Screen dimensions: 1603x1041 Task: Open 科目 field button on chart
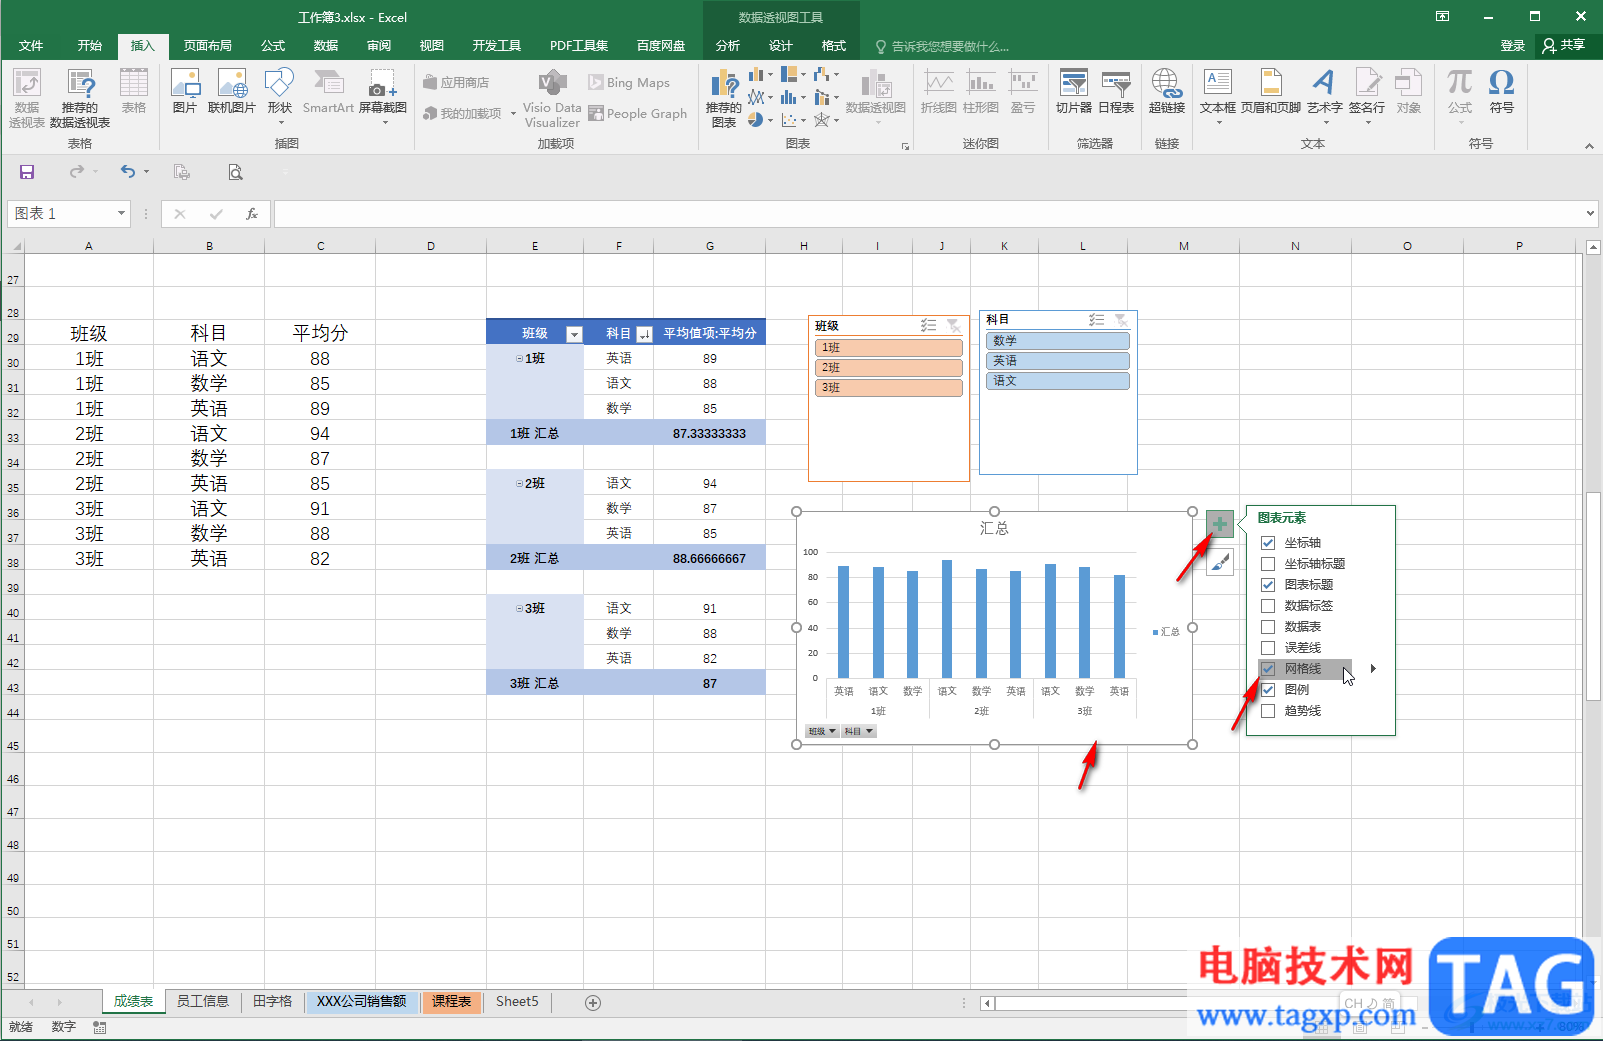pyautogui.click(x=858, y=731)
